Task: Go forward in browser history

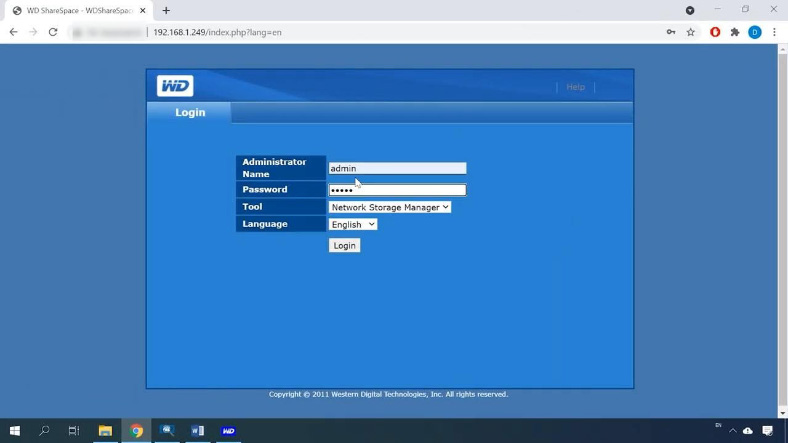Action: tap(33, 32)
